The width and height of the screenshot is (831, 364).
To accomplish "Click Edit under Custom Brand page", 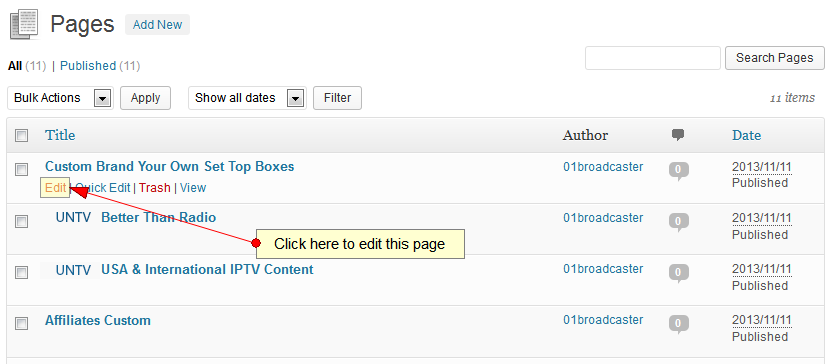I will pyautogui.click(x=55, y=188).
